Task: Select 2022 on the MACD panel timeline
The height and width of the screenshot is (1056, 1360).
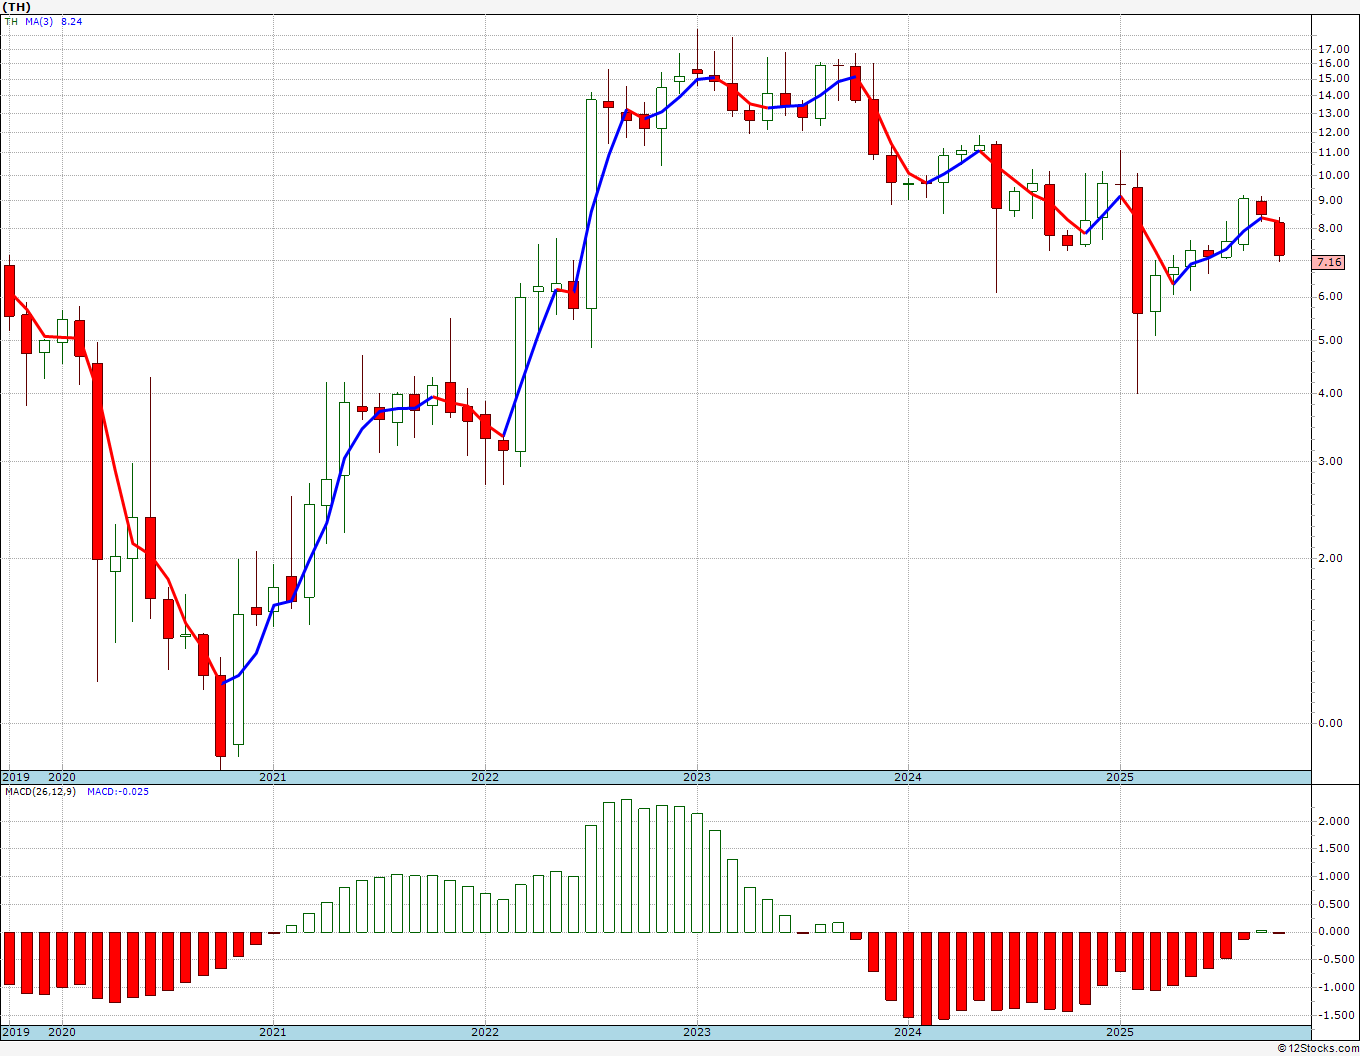Action: 485,1032
